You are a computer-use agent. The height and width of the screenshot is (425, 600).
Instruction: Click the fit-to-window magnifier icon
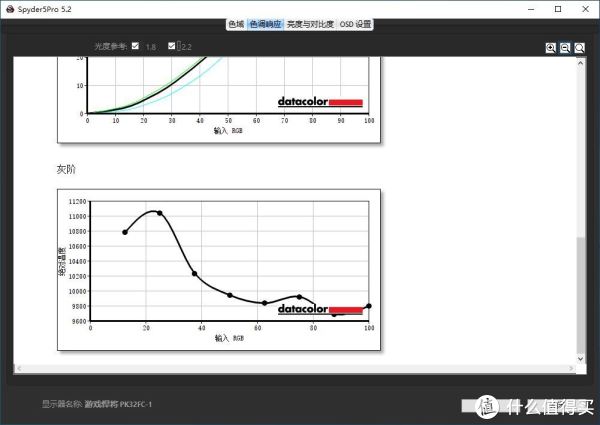[580, 47]
